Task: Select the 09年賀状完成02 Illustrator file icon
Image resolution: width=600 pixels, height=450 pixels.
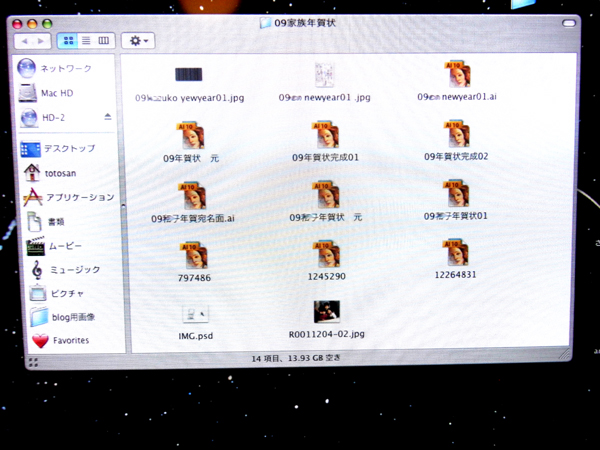Action: click(457, 134)
